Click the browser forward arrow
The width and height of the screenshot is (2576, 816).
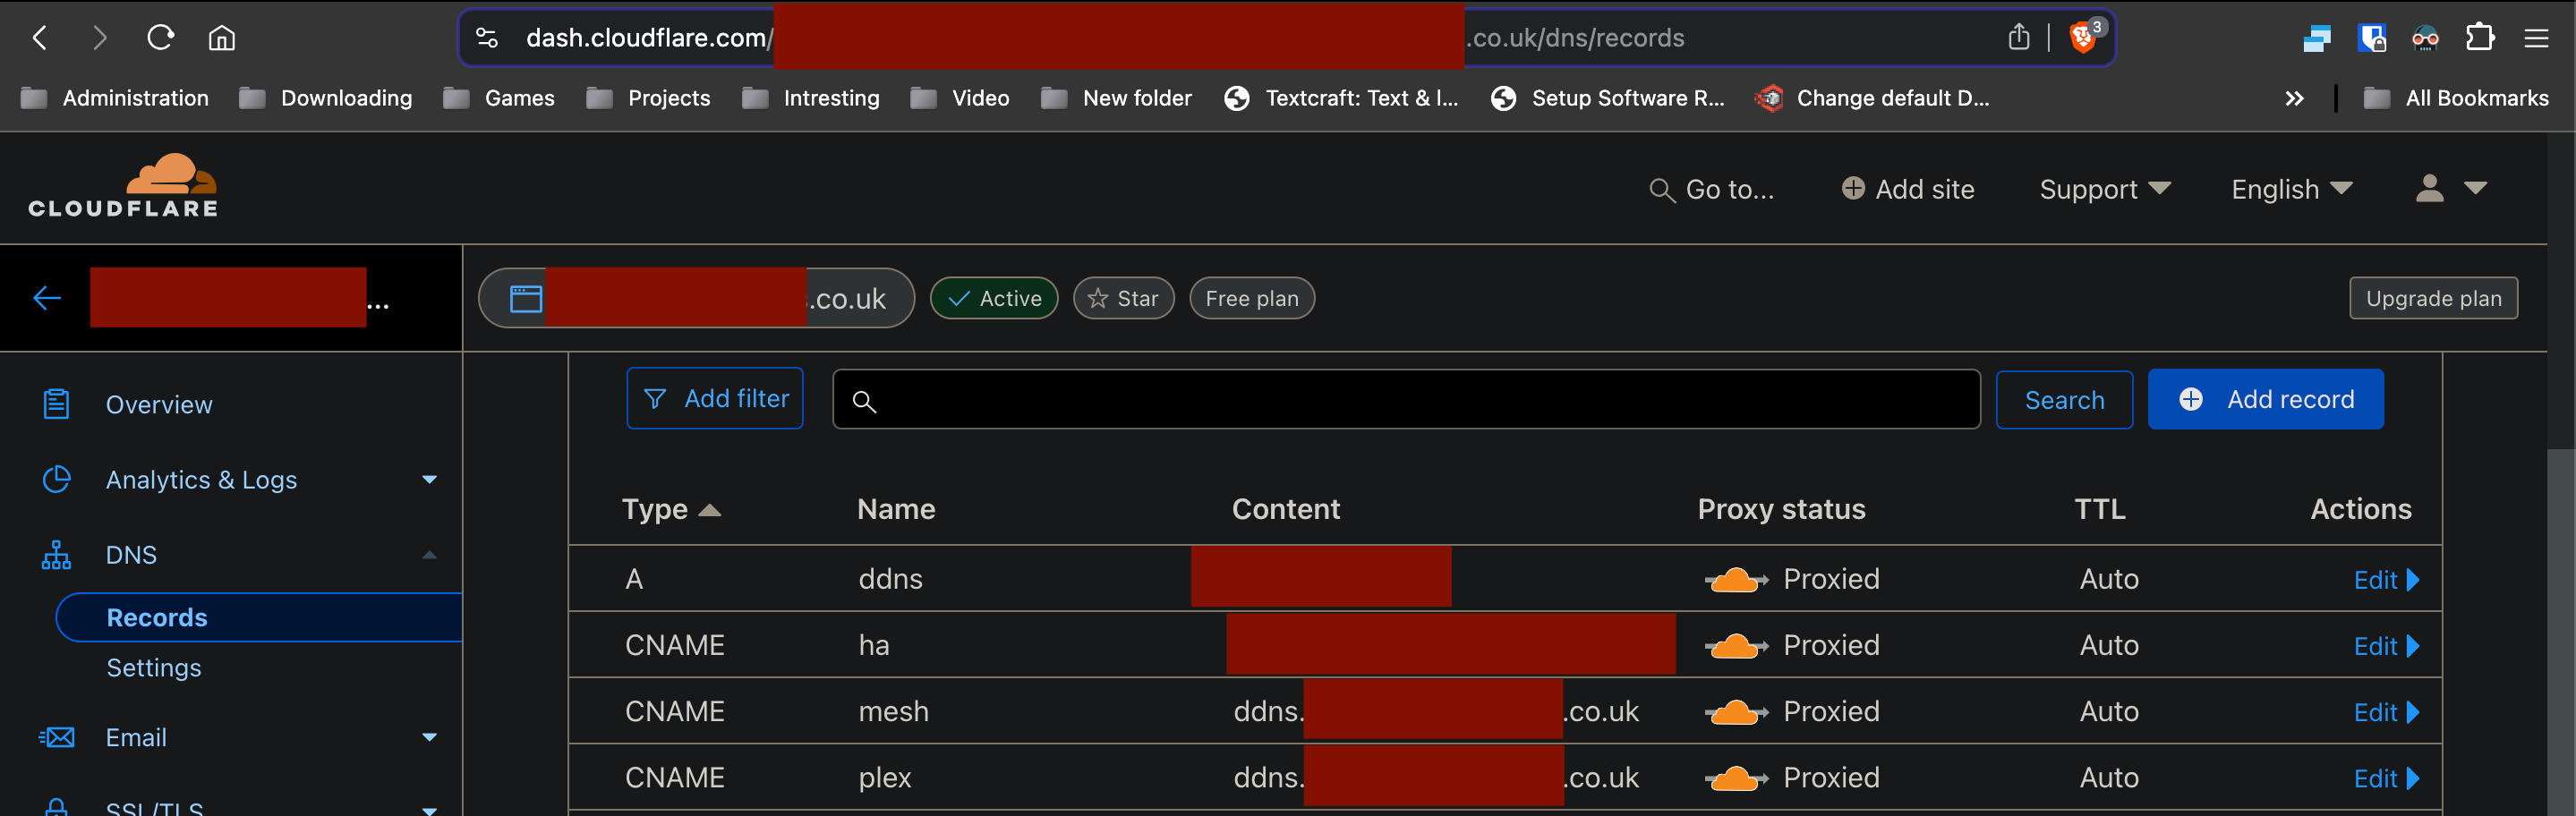[x=99, y=38]
